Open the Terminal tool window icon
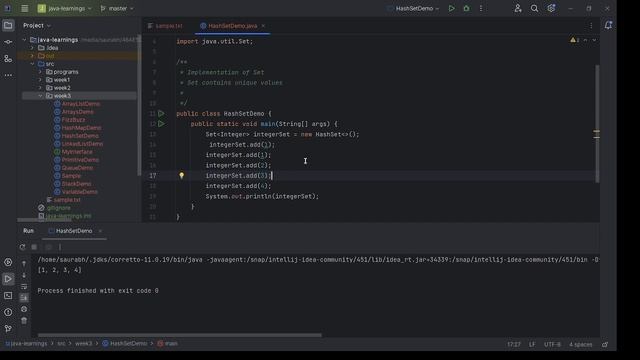 (x=8, y=296)
